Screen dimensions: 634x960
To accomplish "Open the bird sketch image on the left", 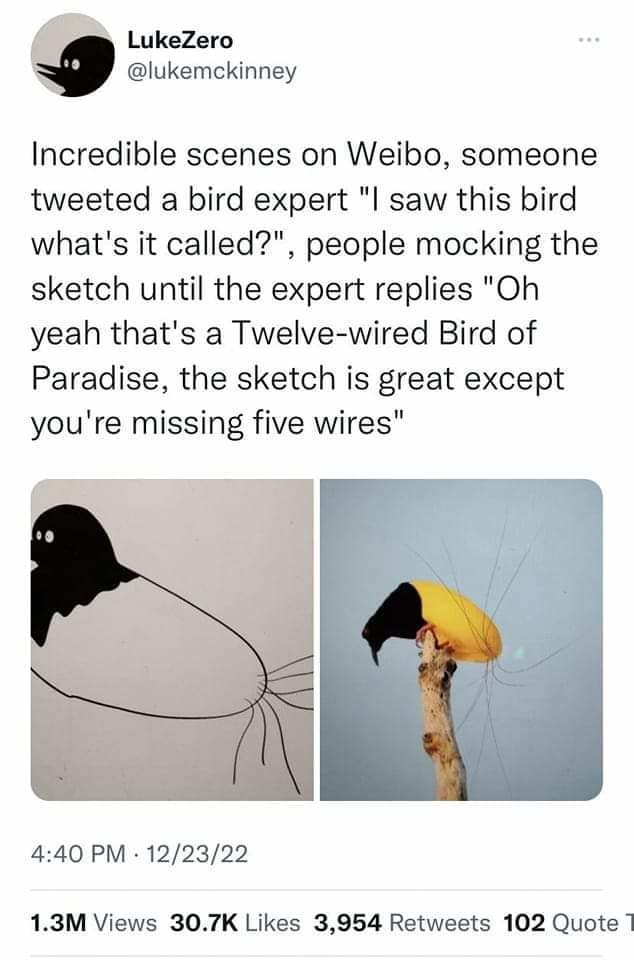I will coord(172,640).
